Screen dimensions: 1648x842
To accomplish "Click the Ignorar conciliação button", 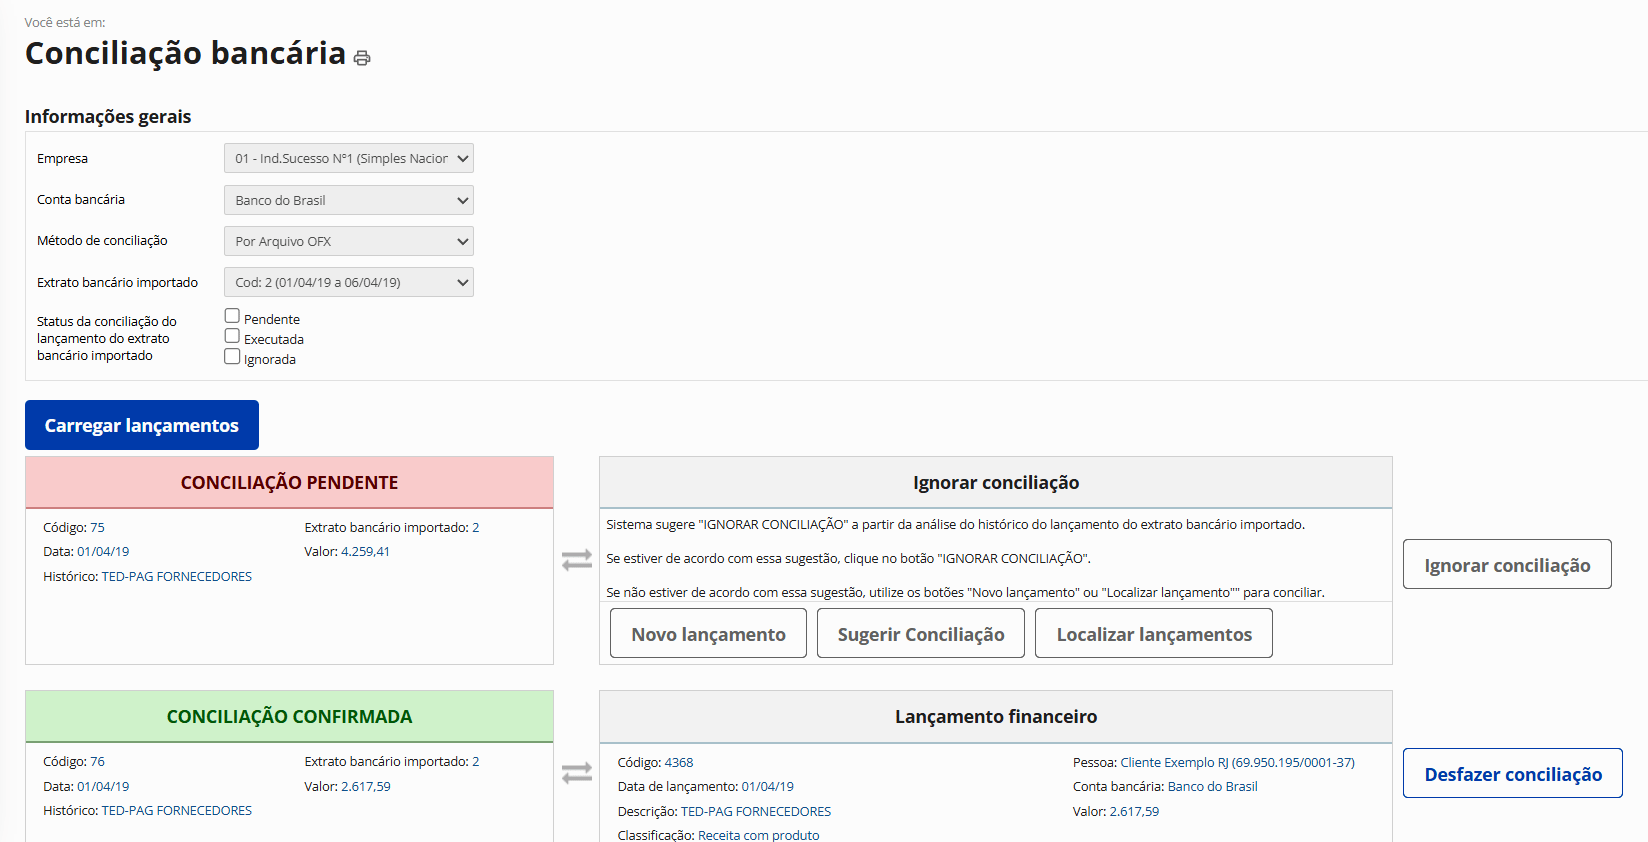I will click(1506, 565).
